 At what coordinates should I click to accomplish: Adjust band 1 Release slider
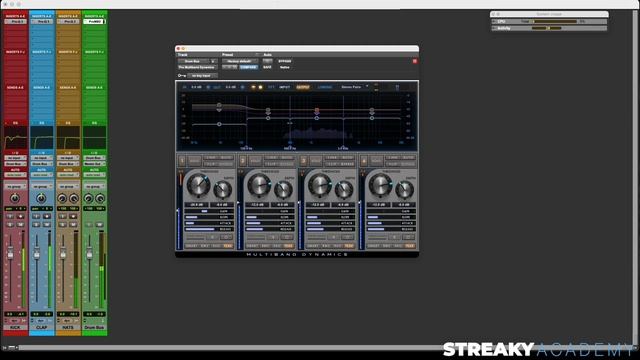click(x=209, y=229)
